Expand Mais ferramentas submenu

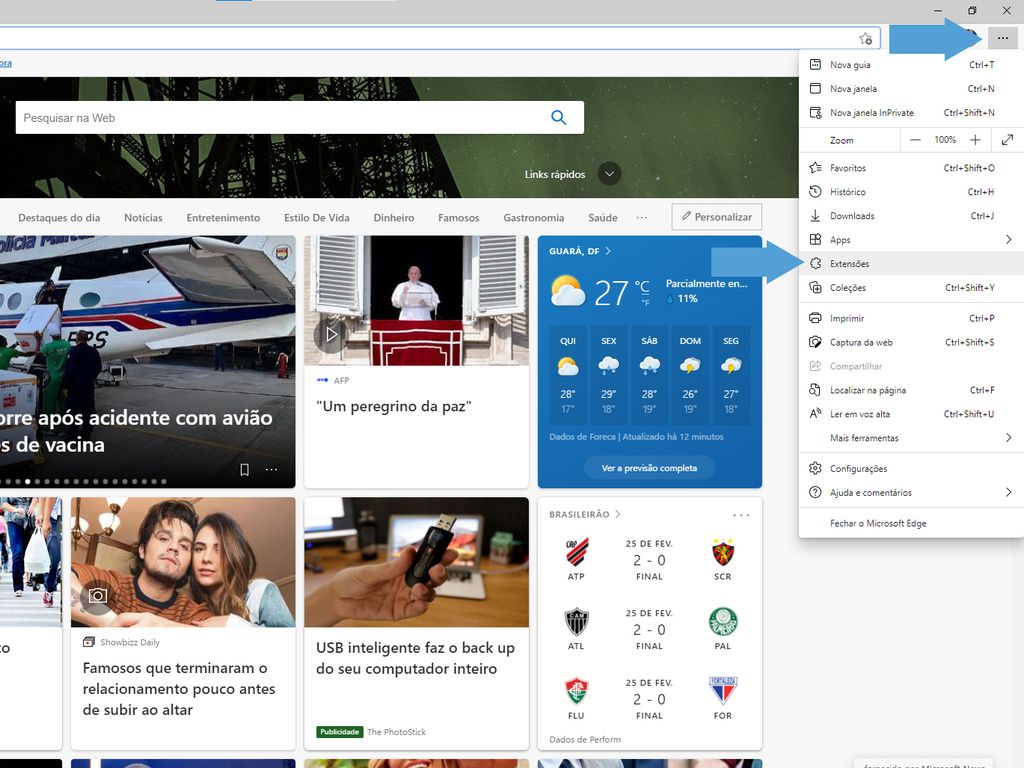pos(911,438)
